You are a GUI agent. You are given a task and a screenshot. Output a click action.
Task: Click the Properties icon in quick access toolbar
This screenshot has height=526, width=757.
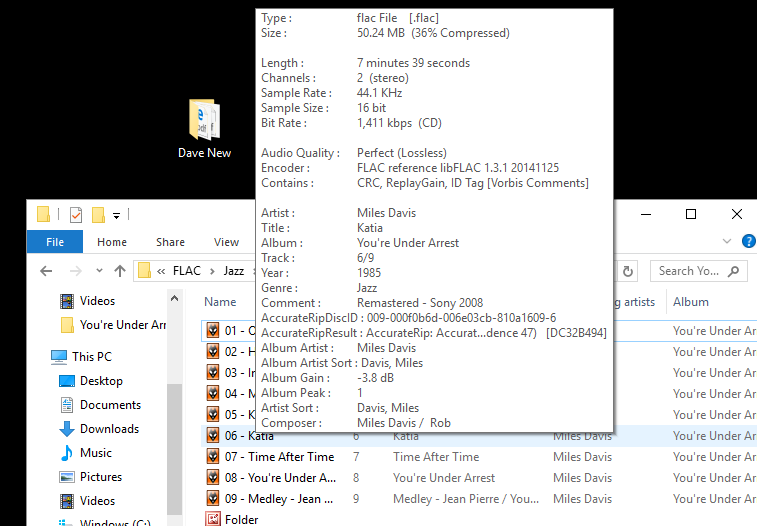tap(76, 214)
